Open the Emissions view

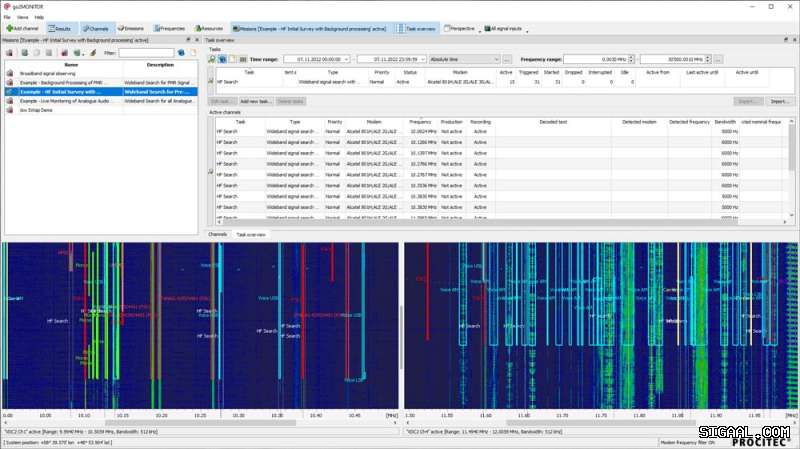(x=131, y=29)
